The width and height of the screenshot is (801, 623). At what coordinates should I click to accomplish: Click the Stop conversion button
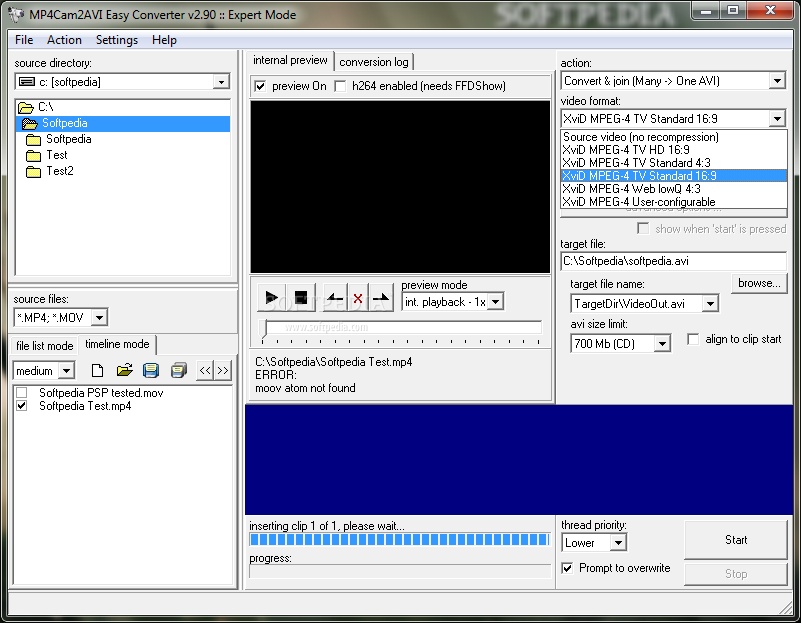pyautogui.click(x=736, y=574)
